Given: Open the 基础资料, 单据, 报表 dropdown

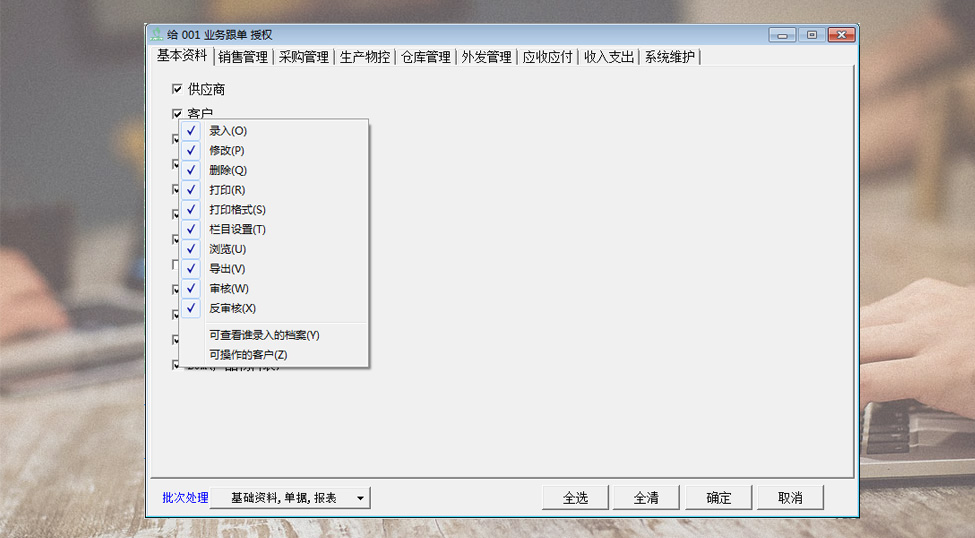Looking at the screenshot, I should pos(290,498).
